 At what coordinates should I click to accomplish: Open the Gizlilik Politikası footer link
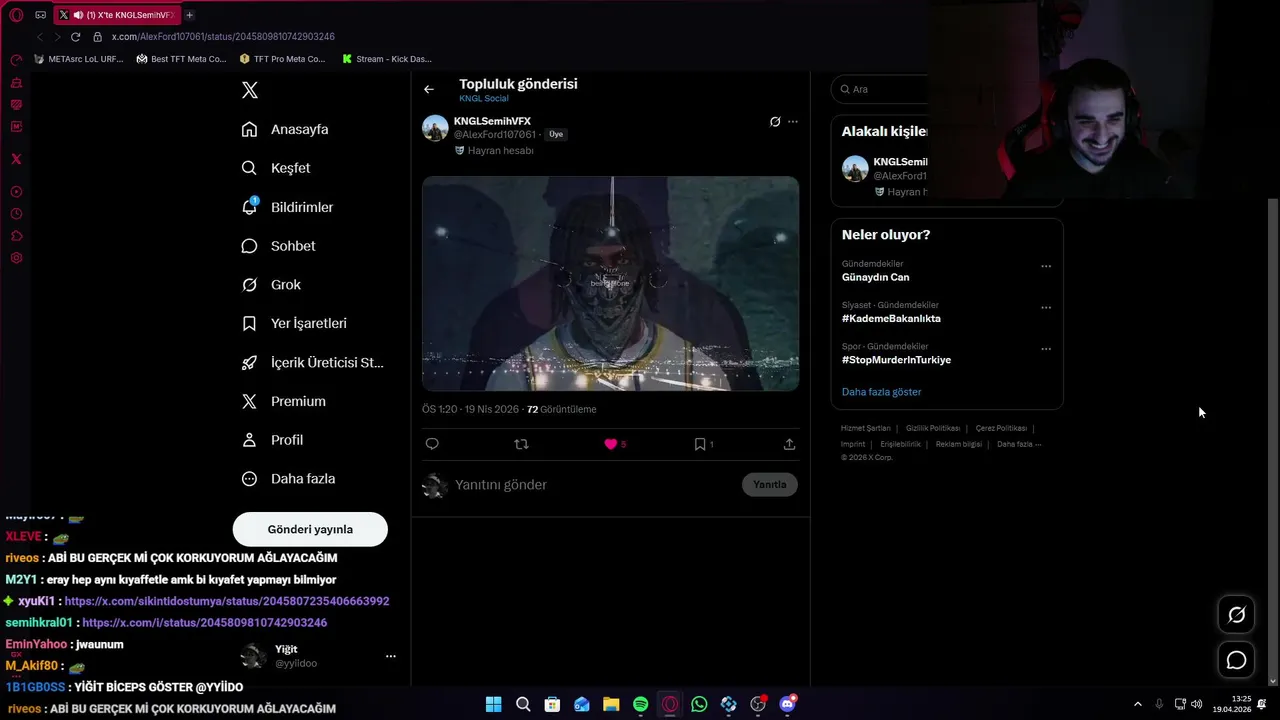click(932, 428)
